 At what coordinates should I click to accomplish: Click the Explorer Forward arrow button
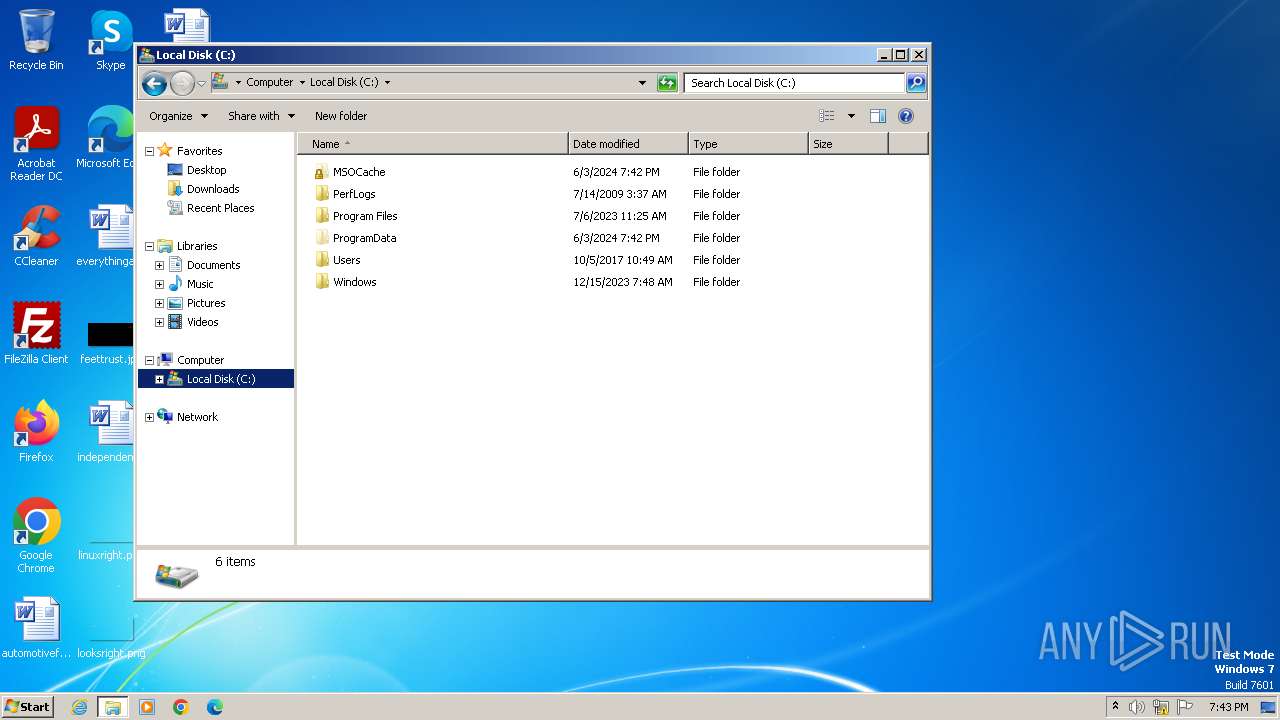click(182, 83)
